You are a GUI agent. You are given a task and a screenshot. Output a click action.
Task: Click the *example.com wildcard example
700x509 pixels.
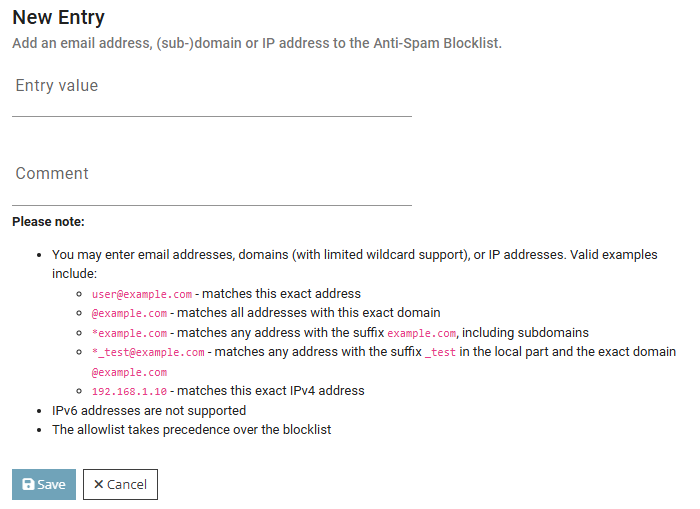(129, 333)
